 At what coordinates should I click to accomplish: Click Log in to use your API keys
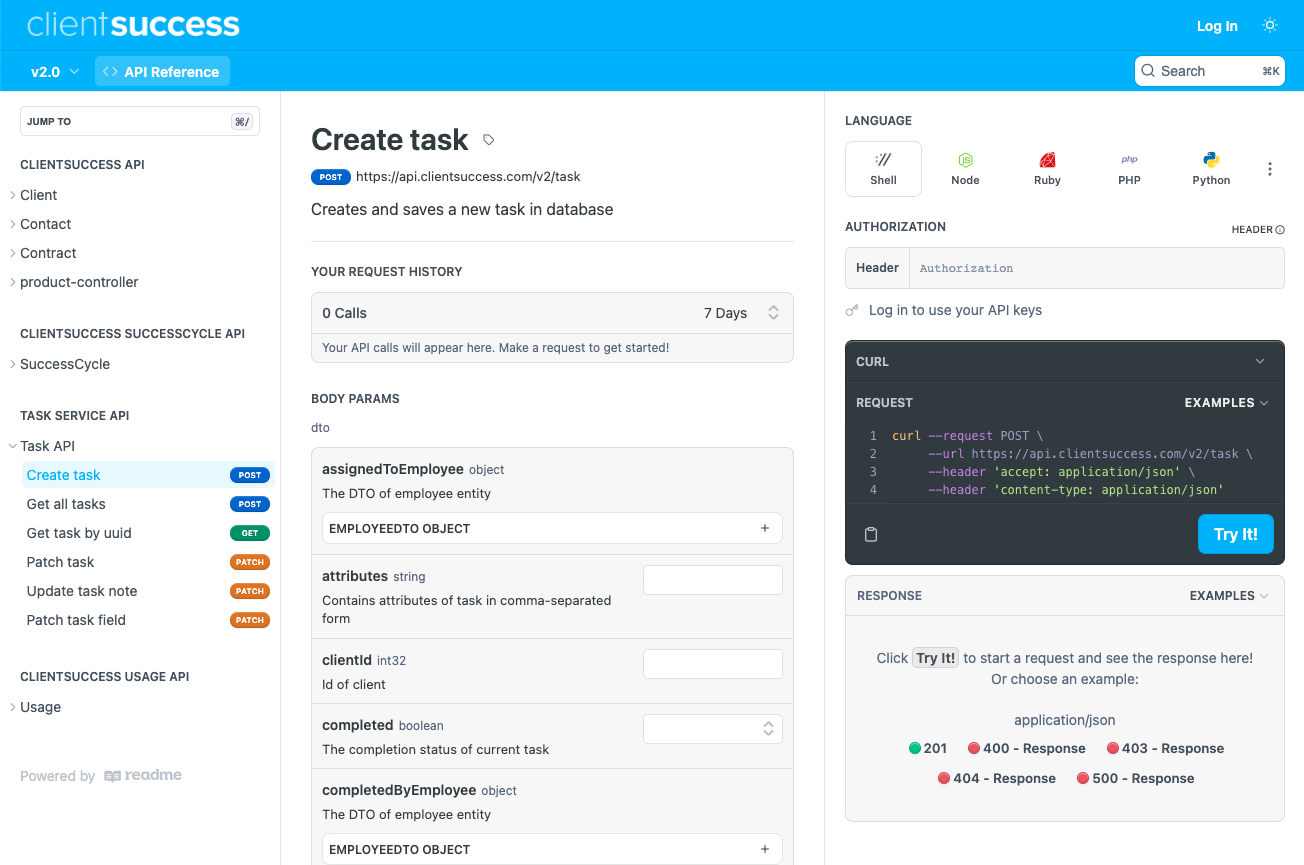pyautogui.click(x=955, y=310)
